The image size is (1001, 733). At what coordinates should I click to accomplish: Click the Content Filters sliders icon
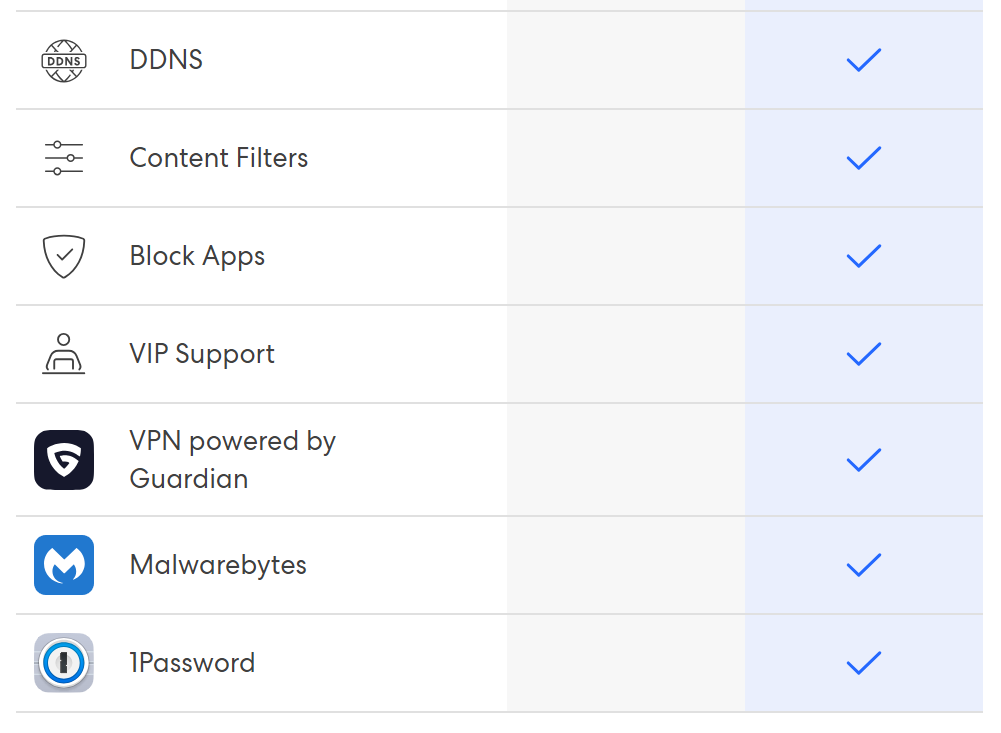click(64, 158)
